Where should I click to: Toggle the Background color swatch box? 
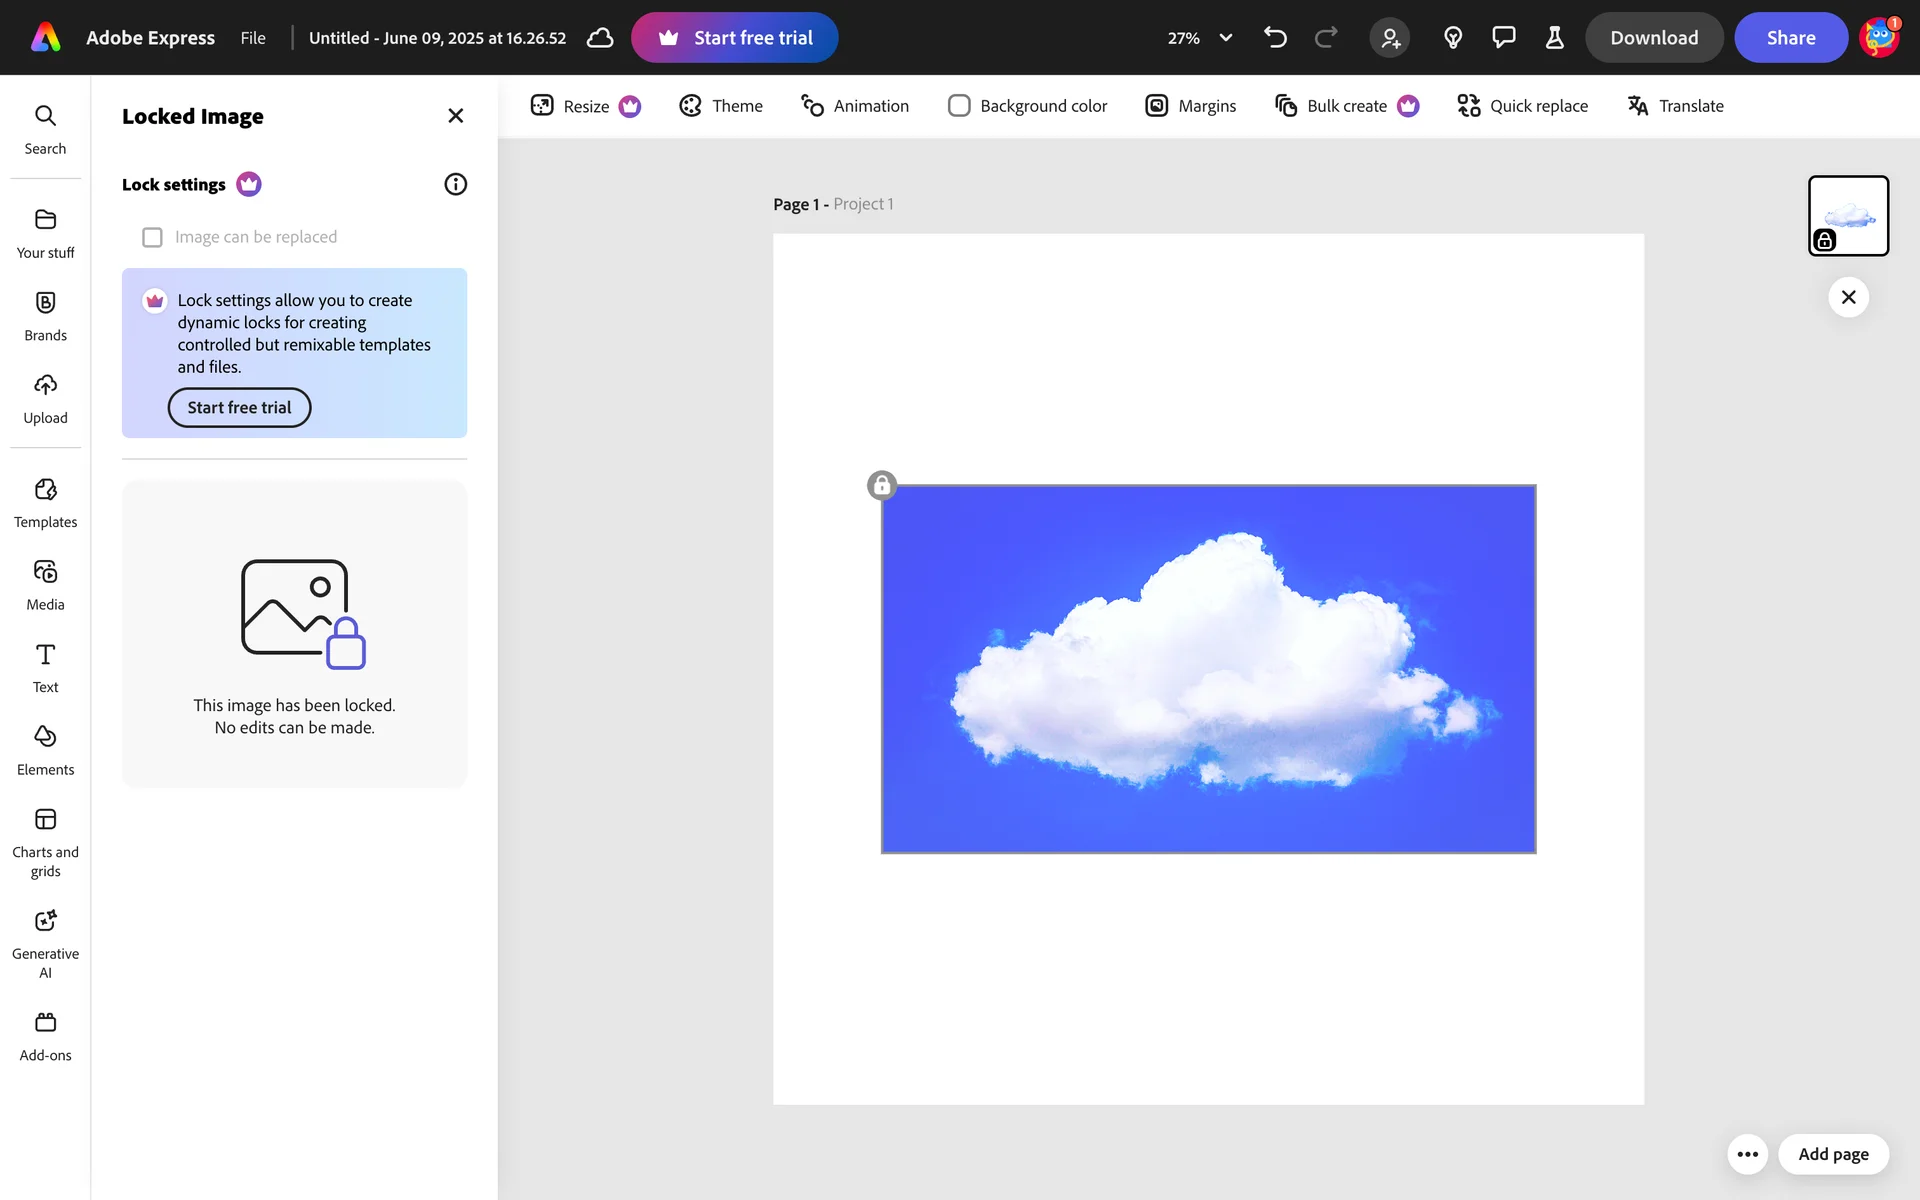pyautogui.click(x=958, y=106)
